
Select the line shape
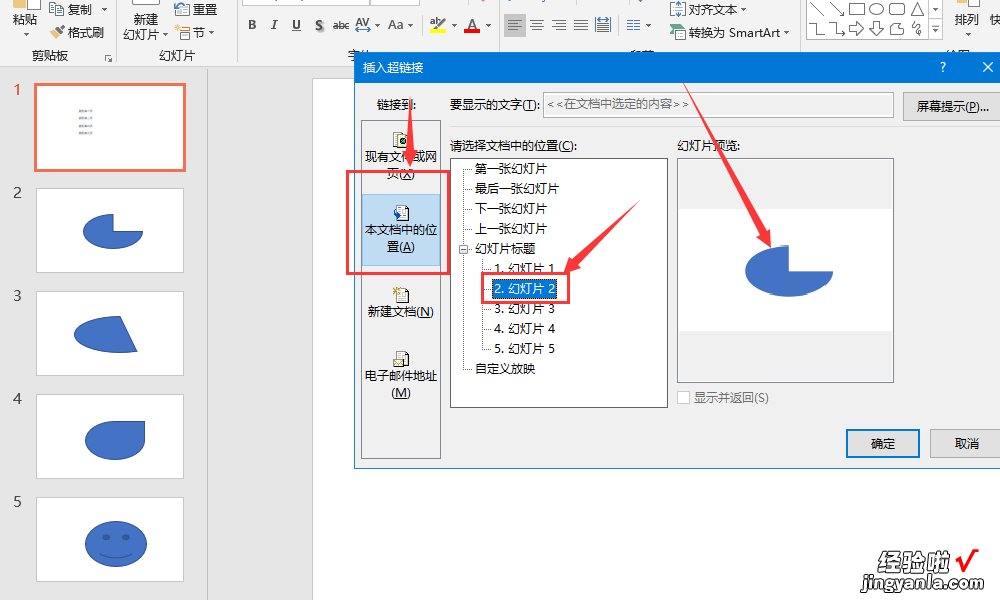pos(817,9)
